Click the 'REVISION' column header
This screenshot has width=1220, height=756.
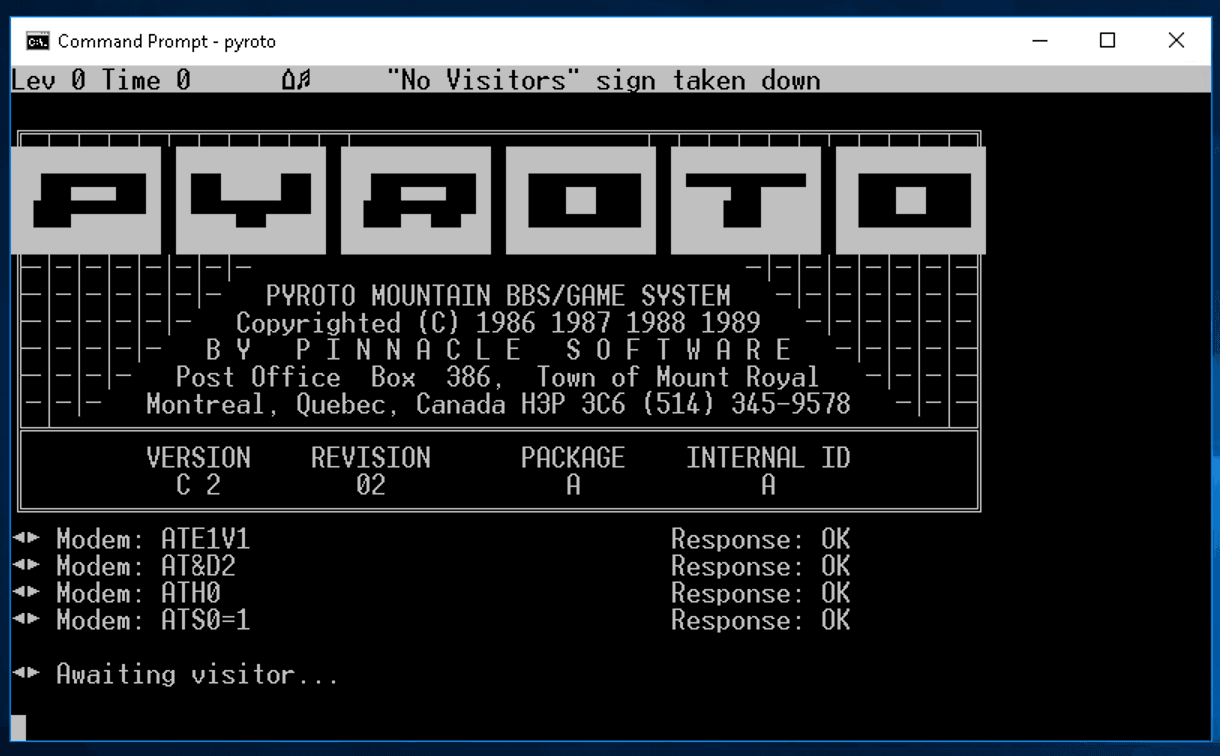click(370, 458)
